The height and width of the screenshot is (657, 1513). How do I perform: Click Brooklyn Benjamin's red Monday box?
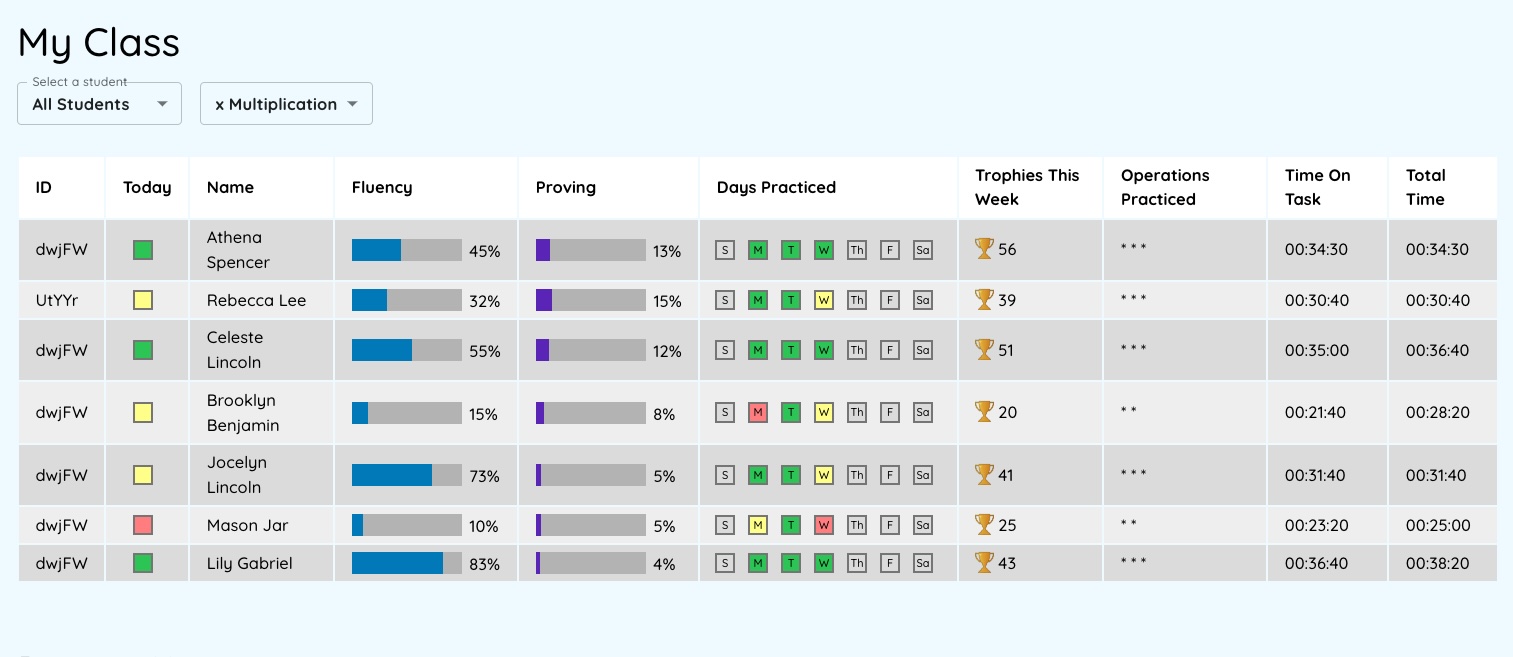pyautogui.click(x=758, y=412)
